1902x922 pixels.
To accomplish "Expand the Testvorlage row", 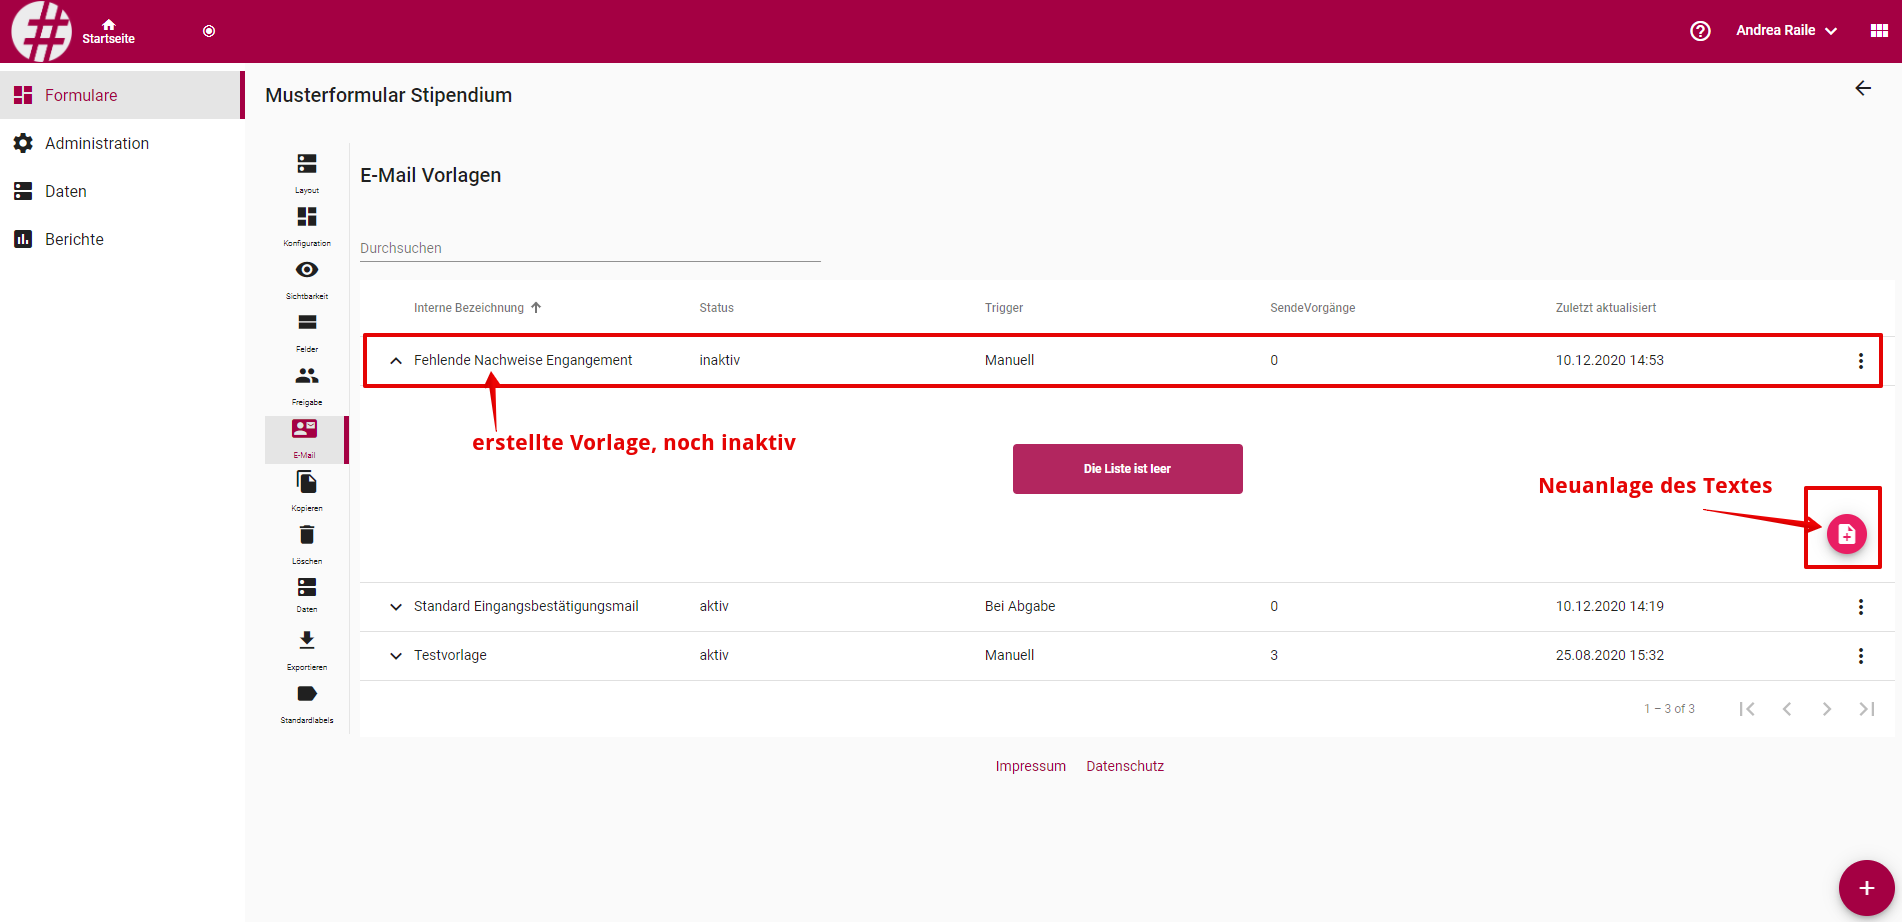I will click(396, 656).
